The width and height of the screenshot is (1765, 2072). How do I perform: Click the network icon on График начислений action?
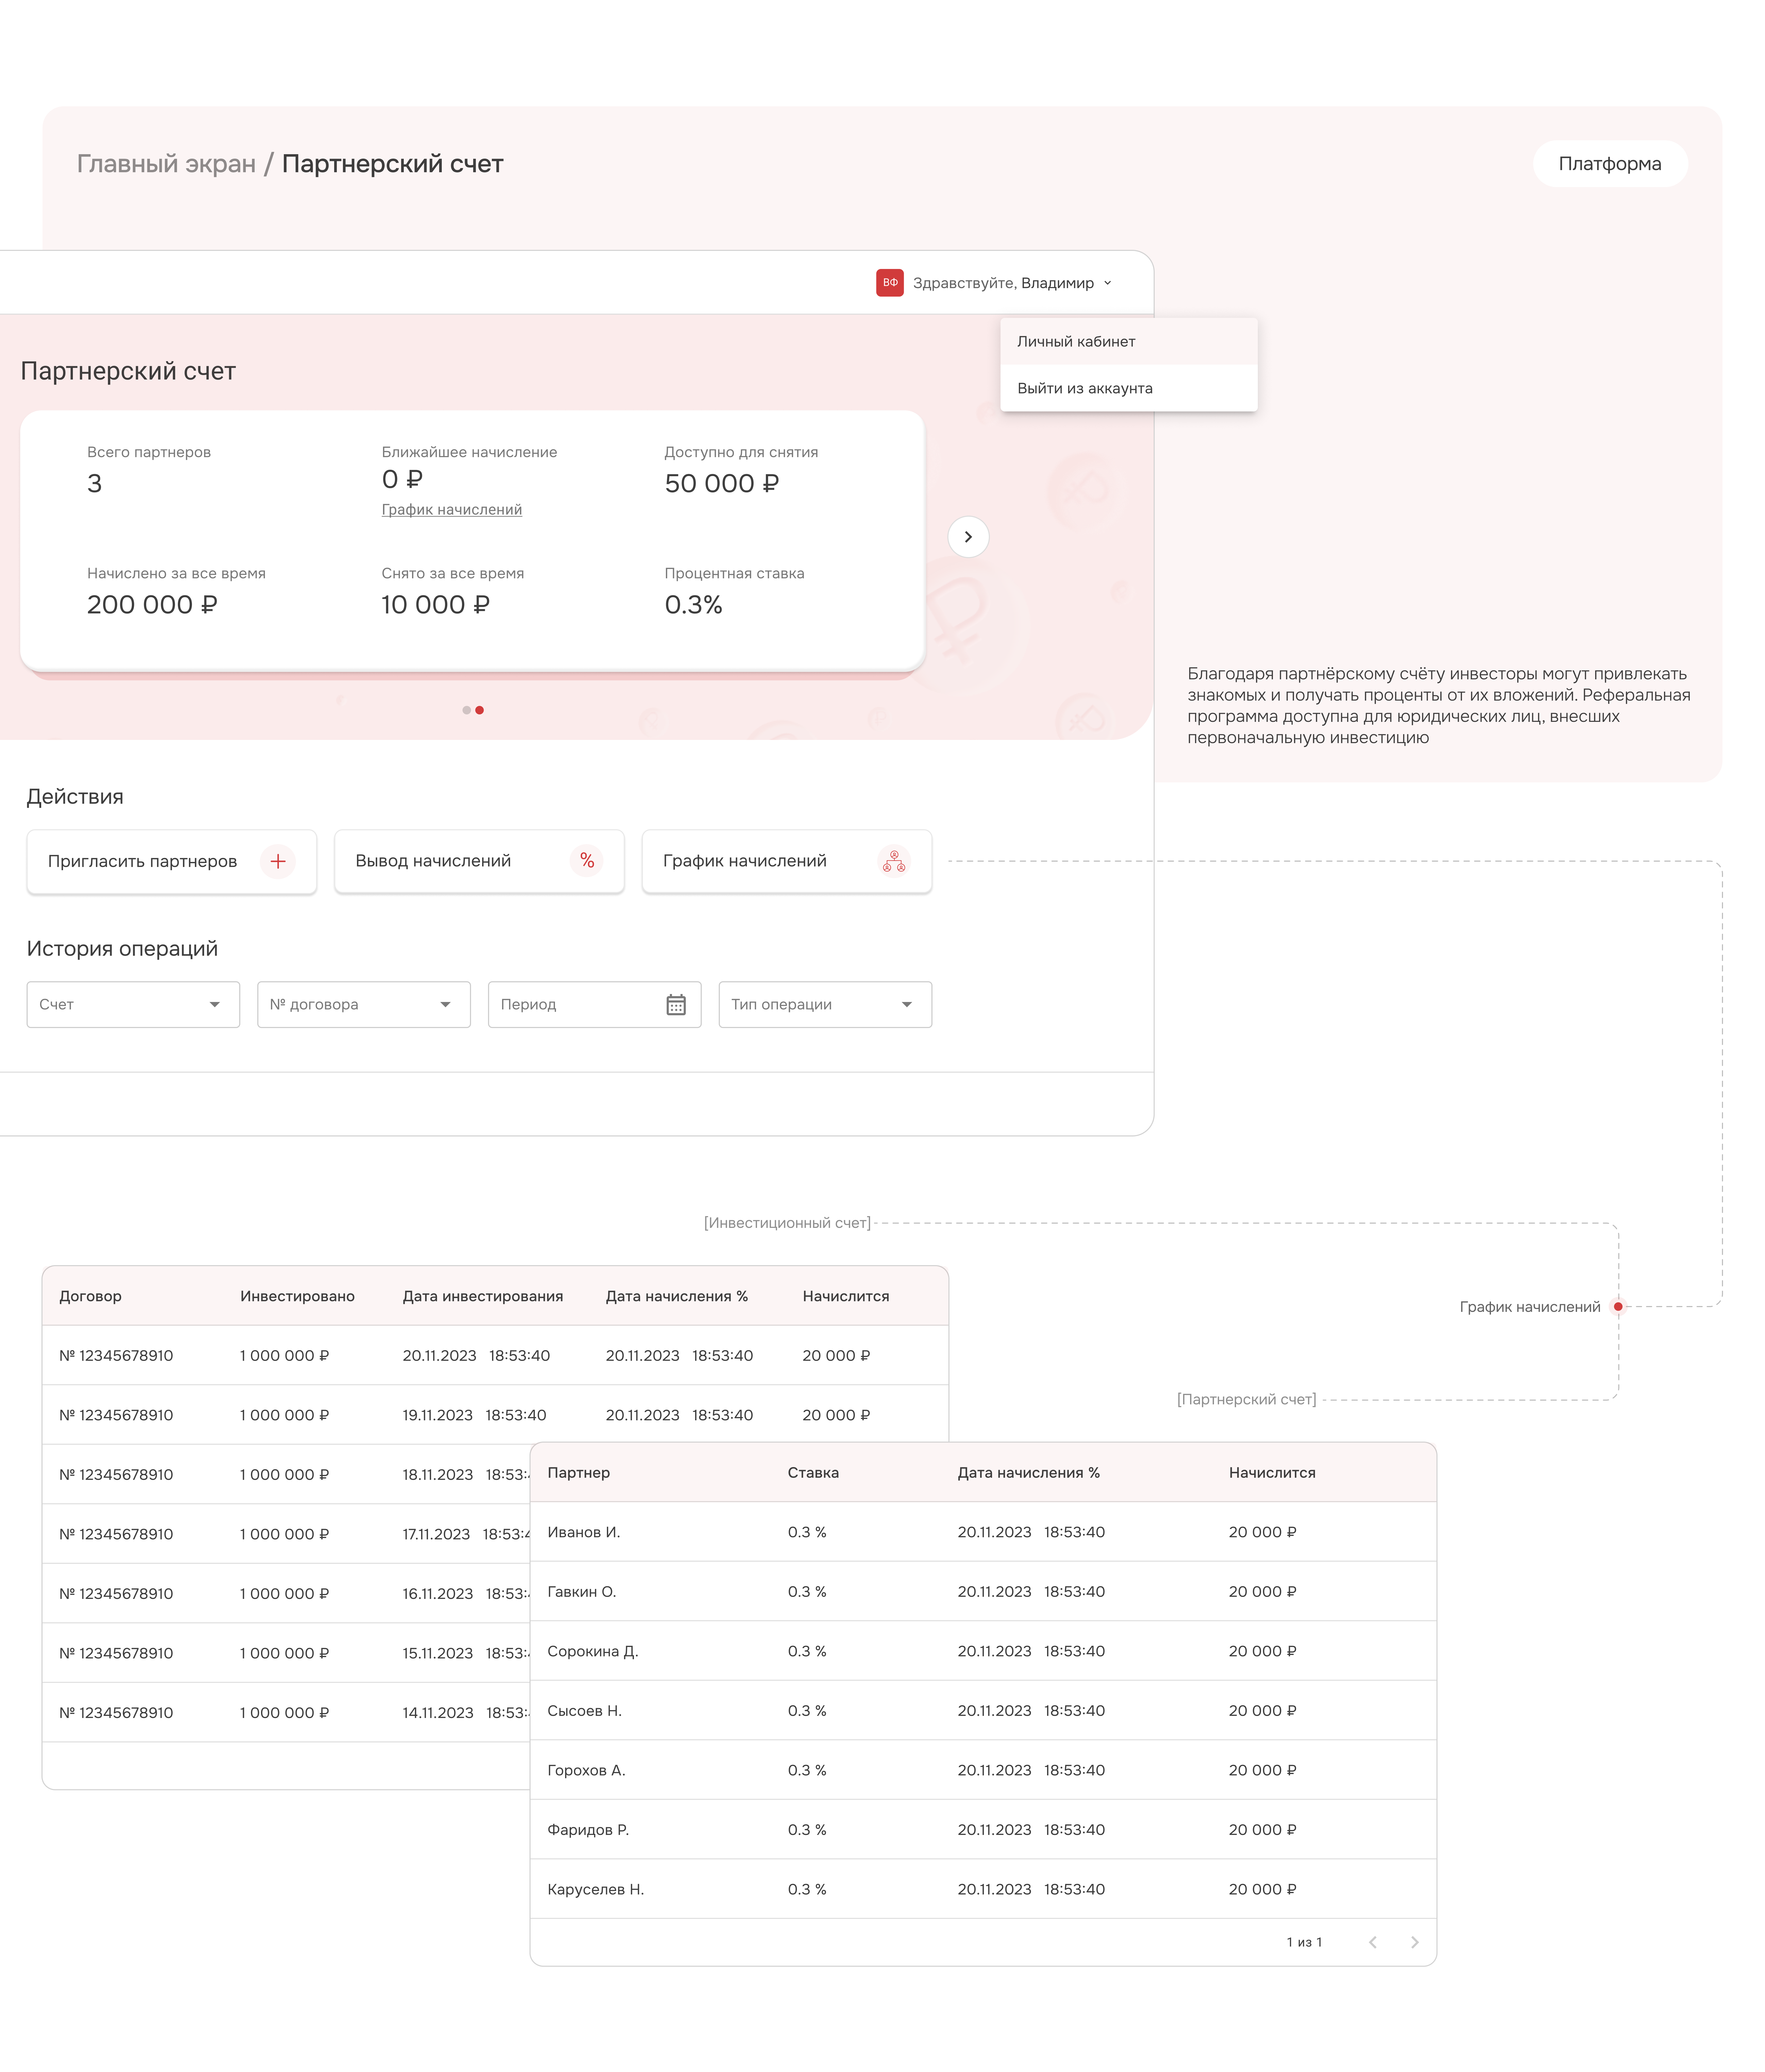click(894, 861)
